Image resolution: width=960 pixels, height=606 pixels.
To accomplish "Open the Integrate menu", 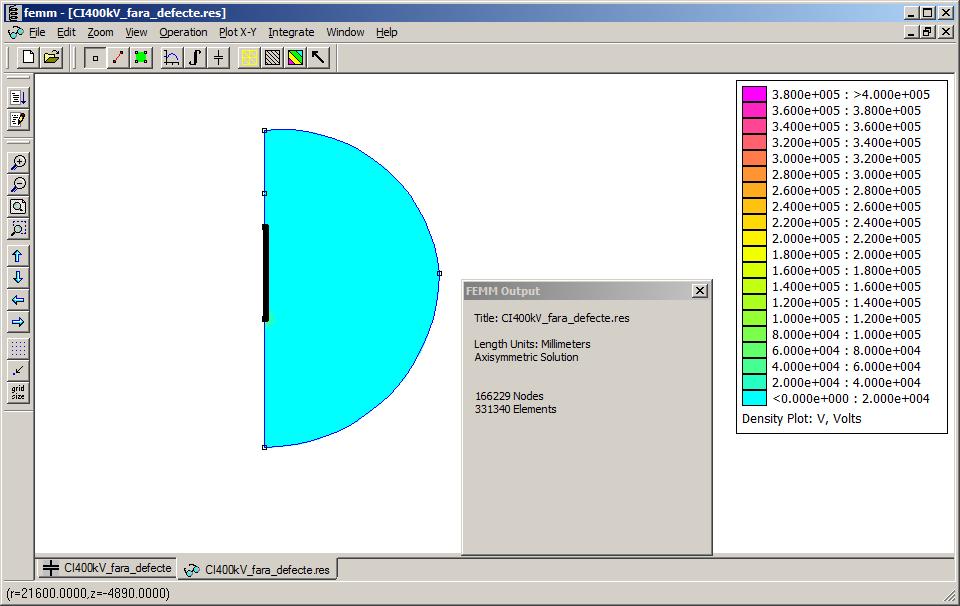I will pyautogui.click(x=291, y=32).
